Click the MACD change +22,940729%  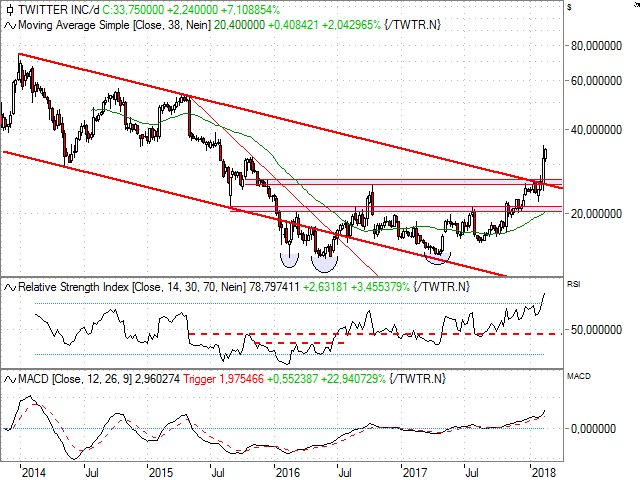pos(353,379)
